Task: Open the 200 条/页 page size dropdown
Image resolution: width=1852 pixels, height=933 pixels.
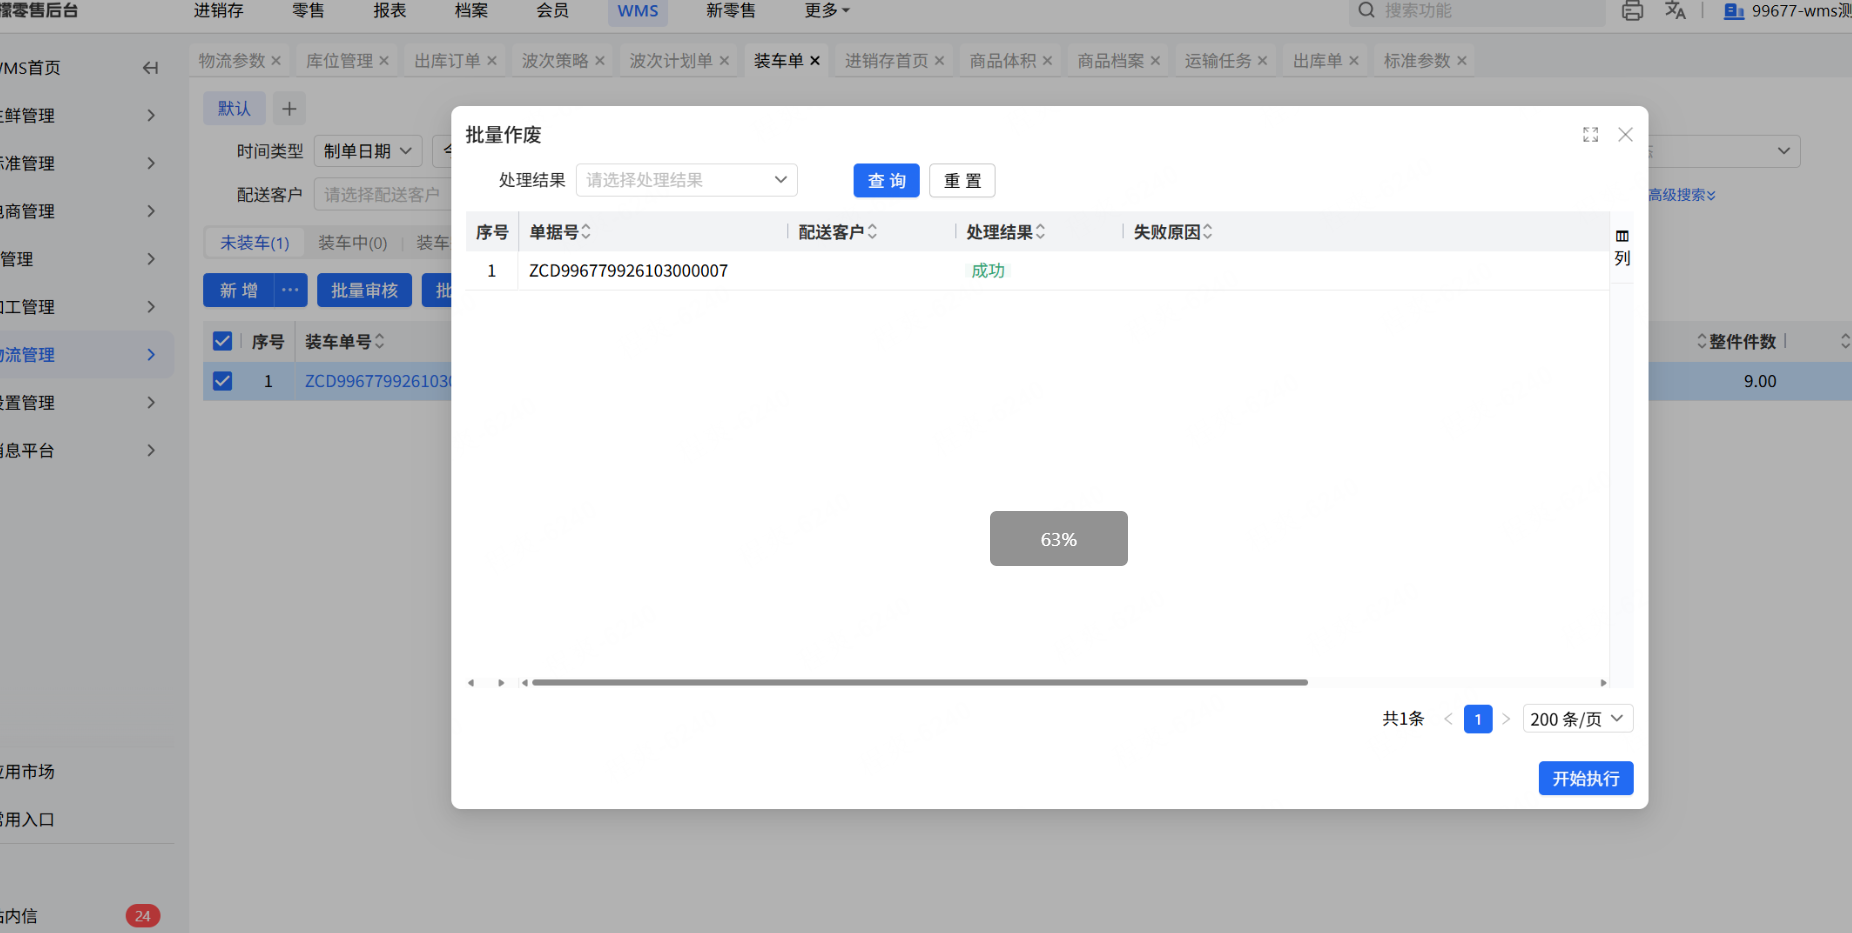Action: click(1577, 719)
